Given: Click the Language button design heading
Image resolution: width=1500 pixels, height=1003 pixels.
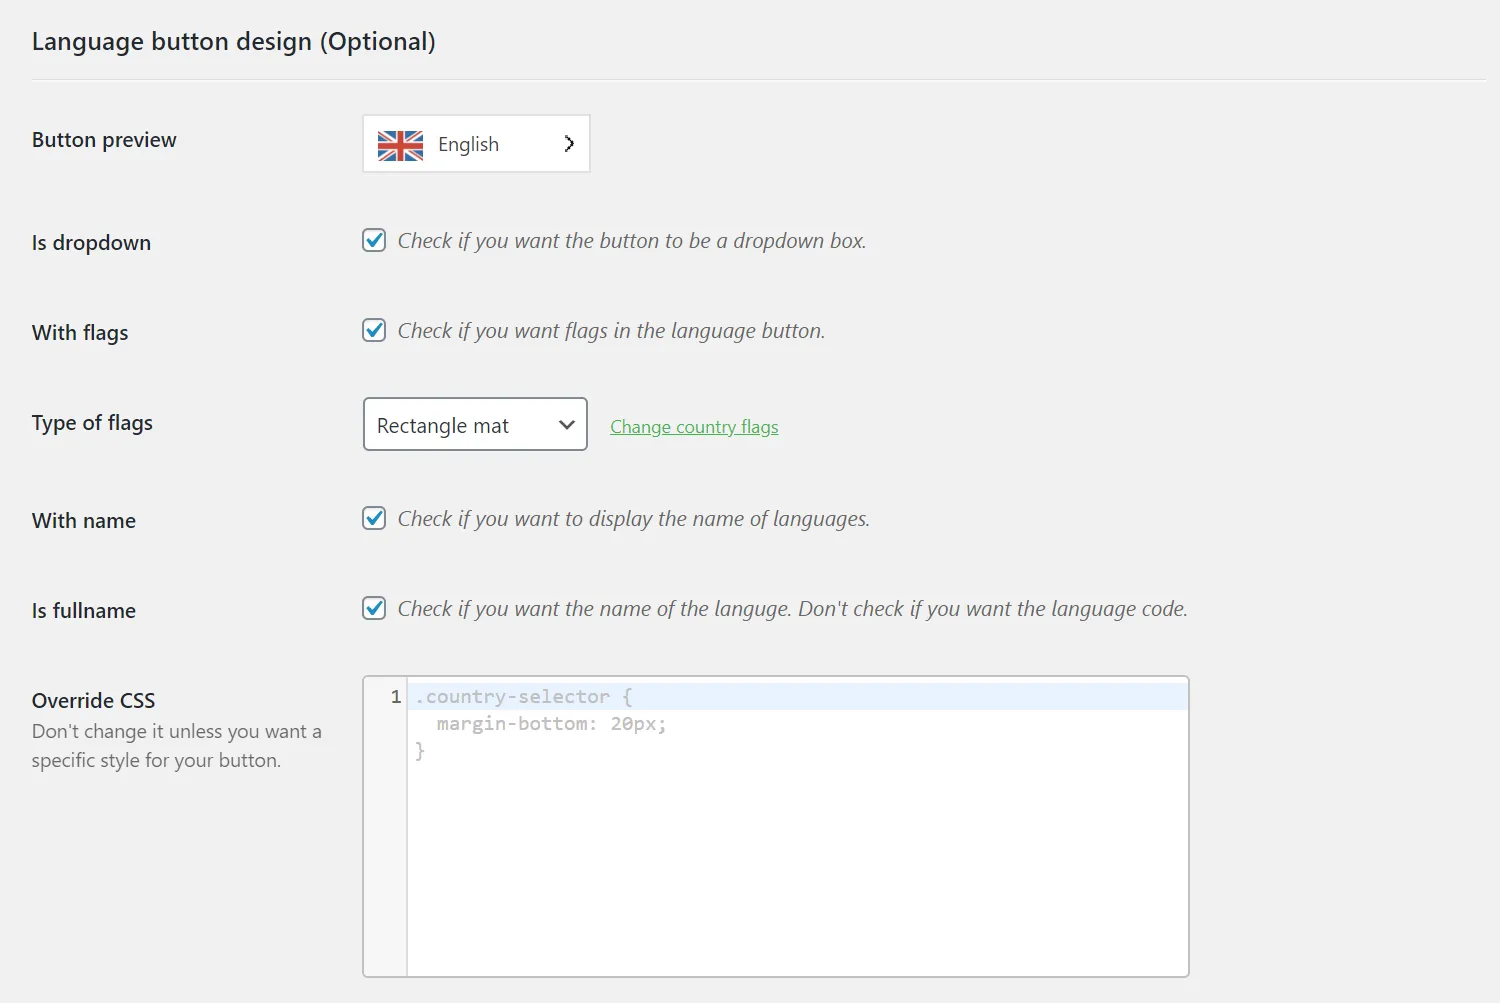Looking at the screenshot, I should tap(233, 41).
